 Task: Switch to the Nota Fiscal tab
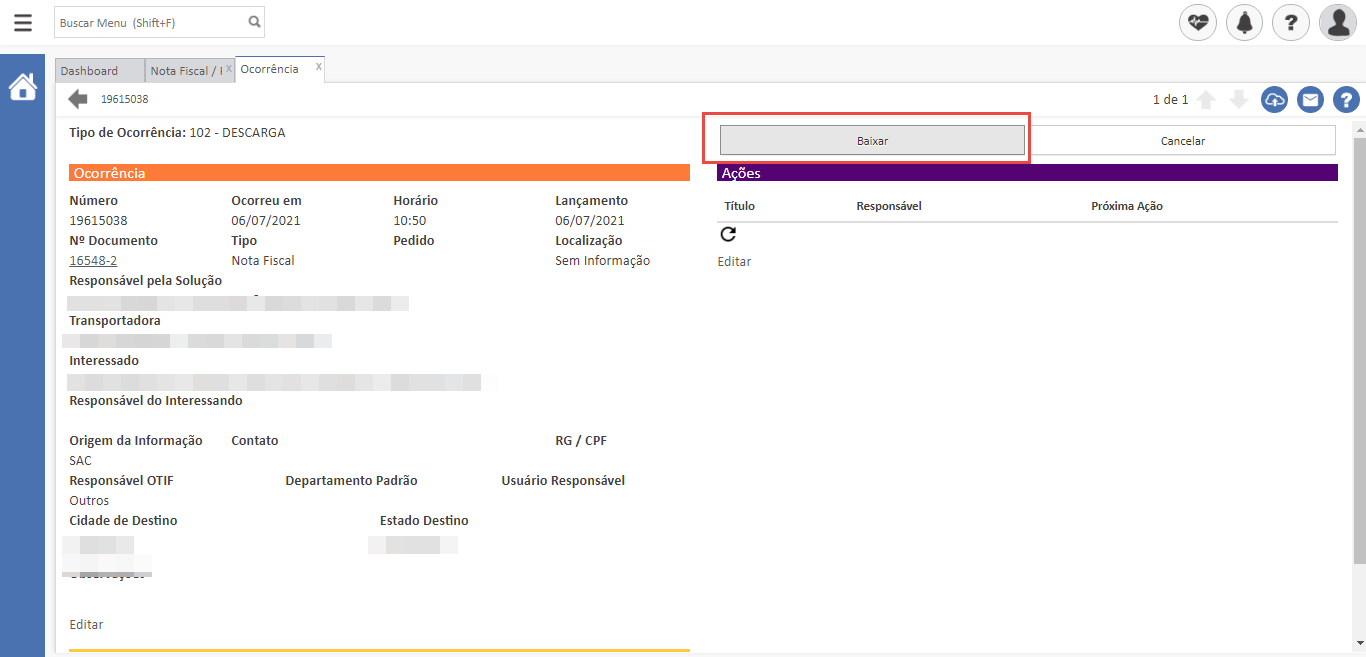click(184, 71)
